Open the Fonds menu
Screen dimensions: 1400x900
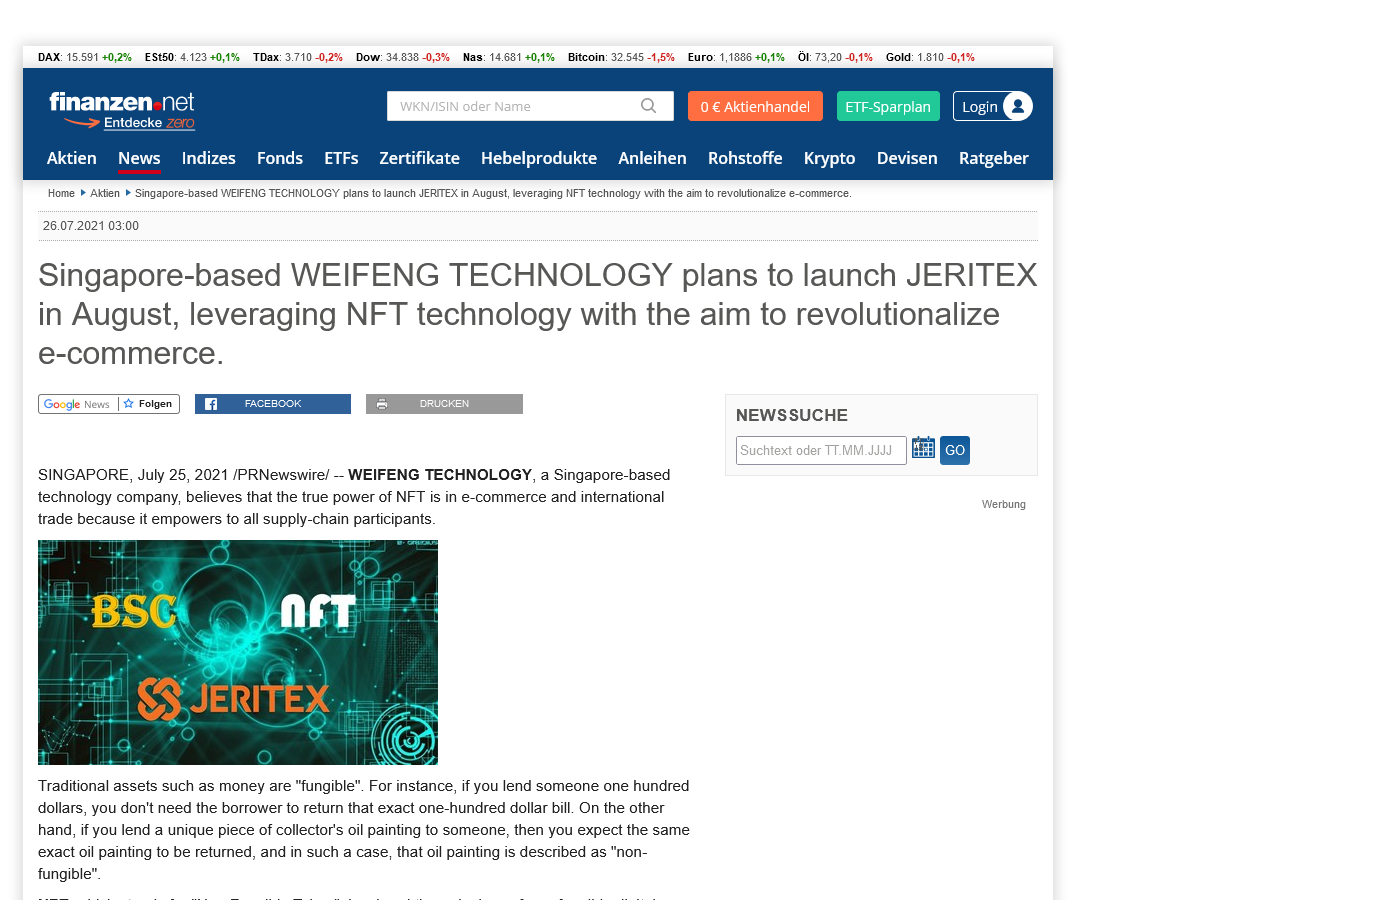point(280,158)
